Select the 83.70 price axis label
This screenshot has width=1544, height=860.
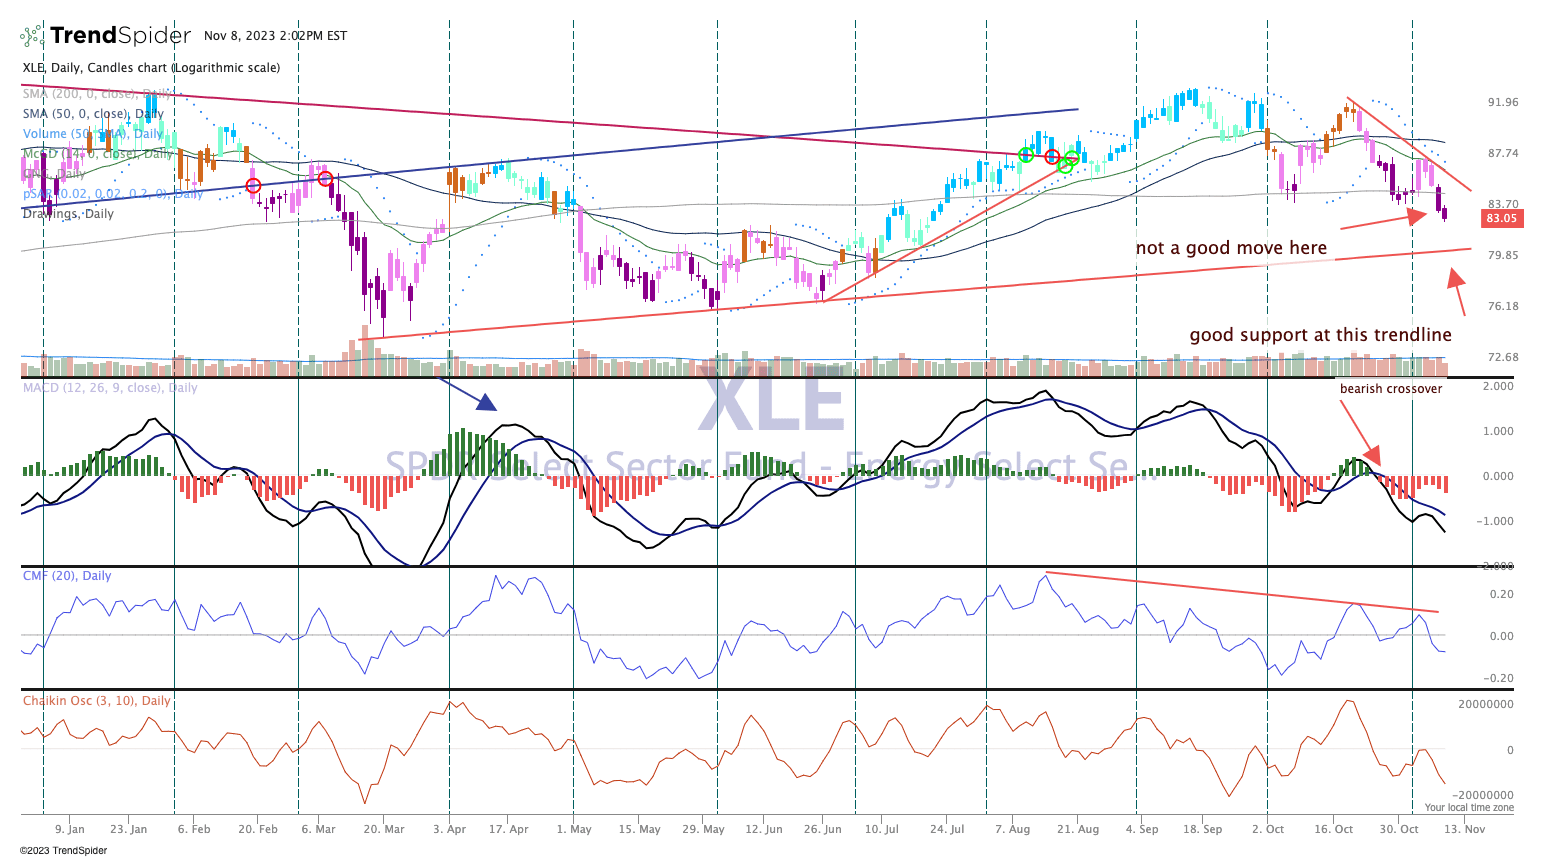[1503, 204]
